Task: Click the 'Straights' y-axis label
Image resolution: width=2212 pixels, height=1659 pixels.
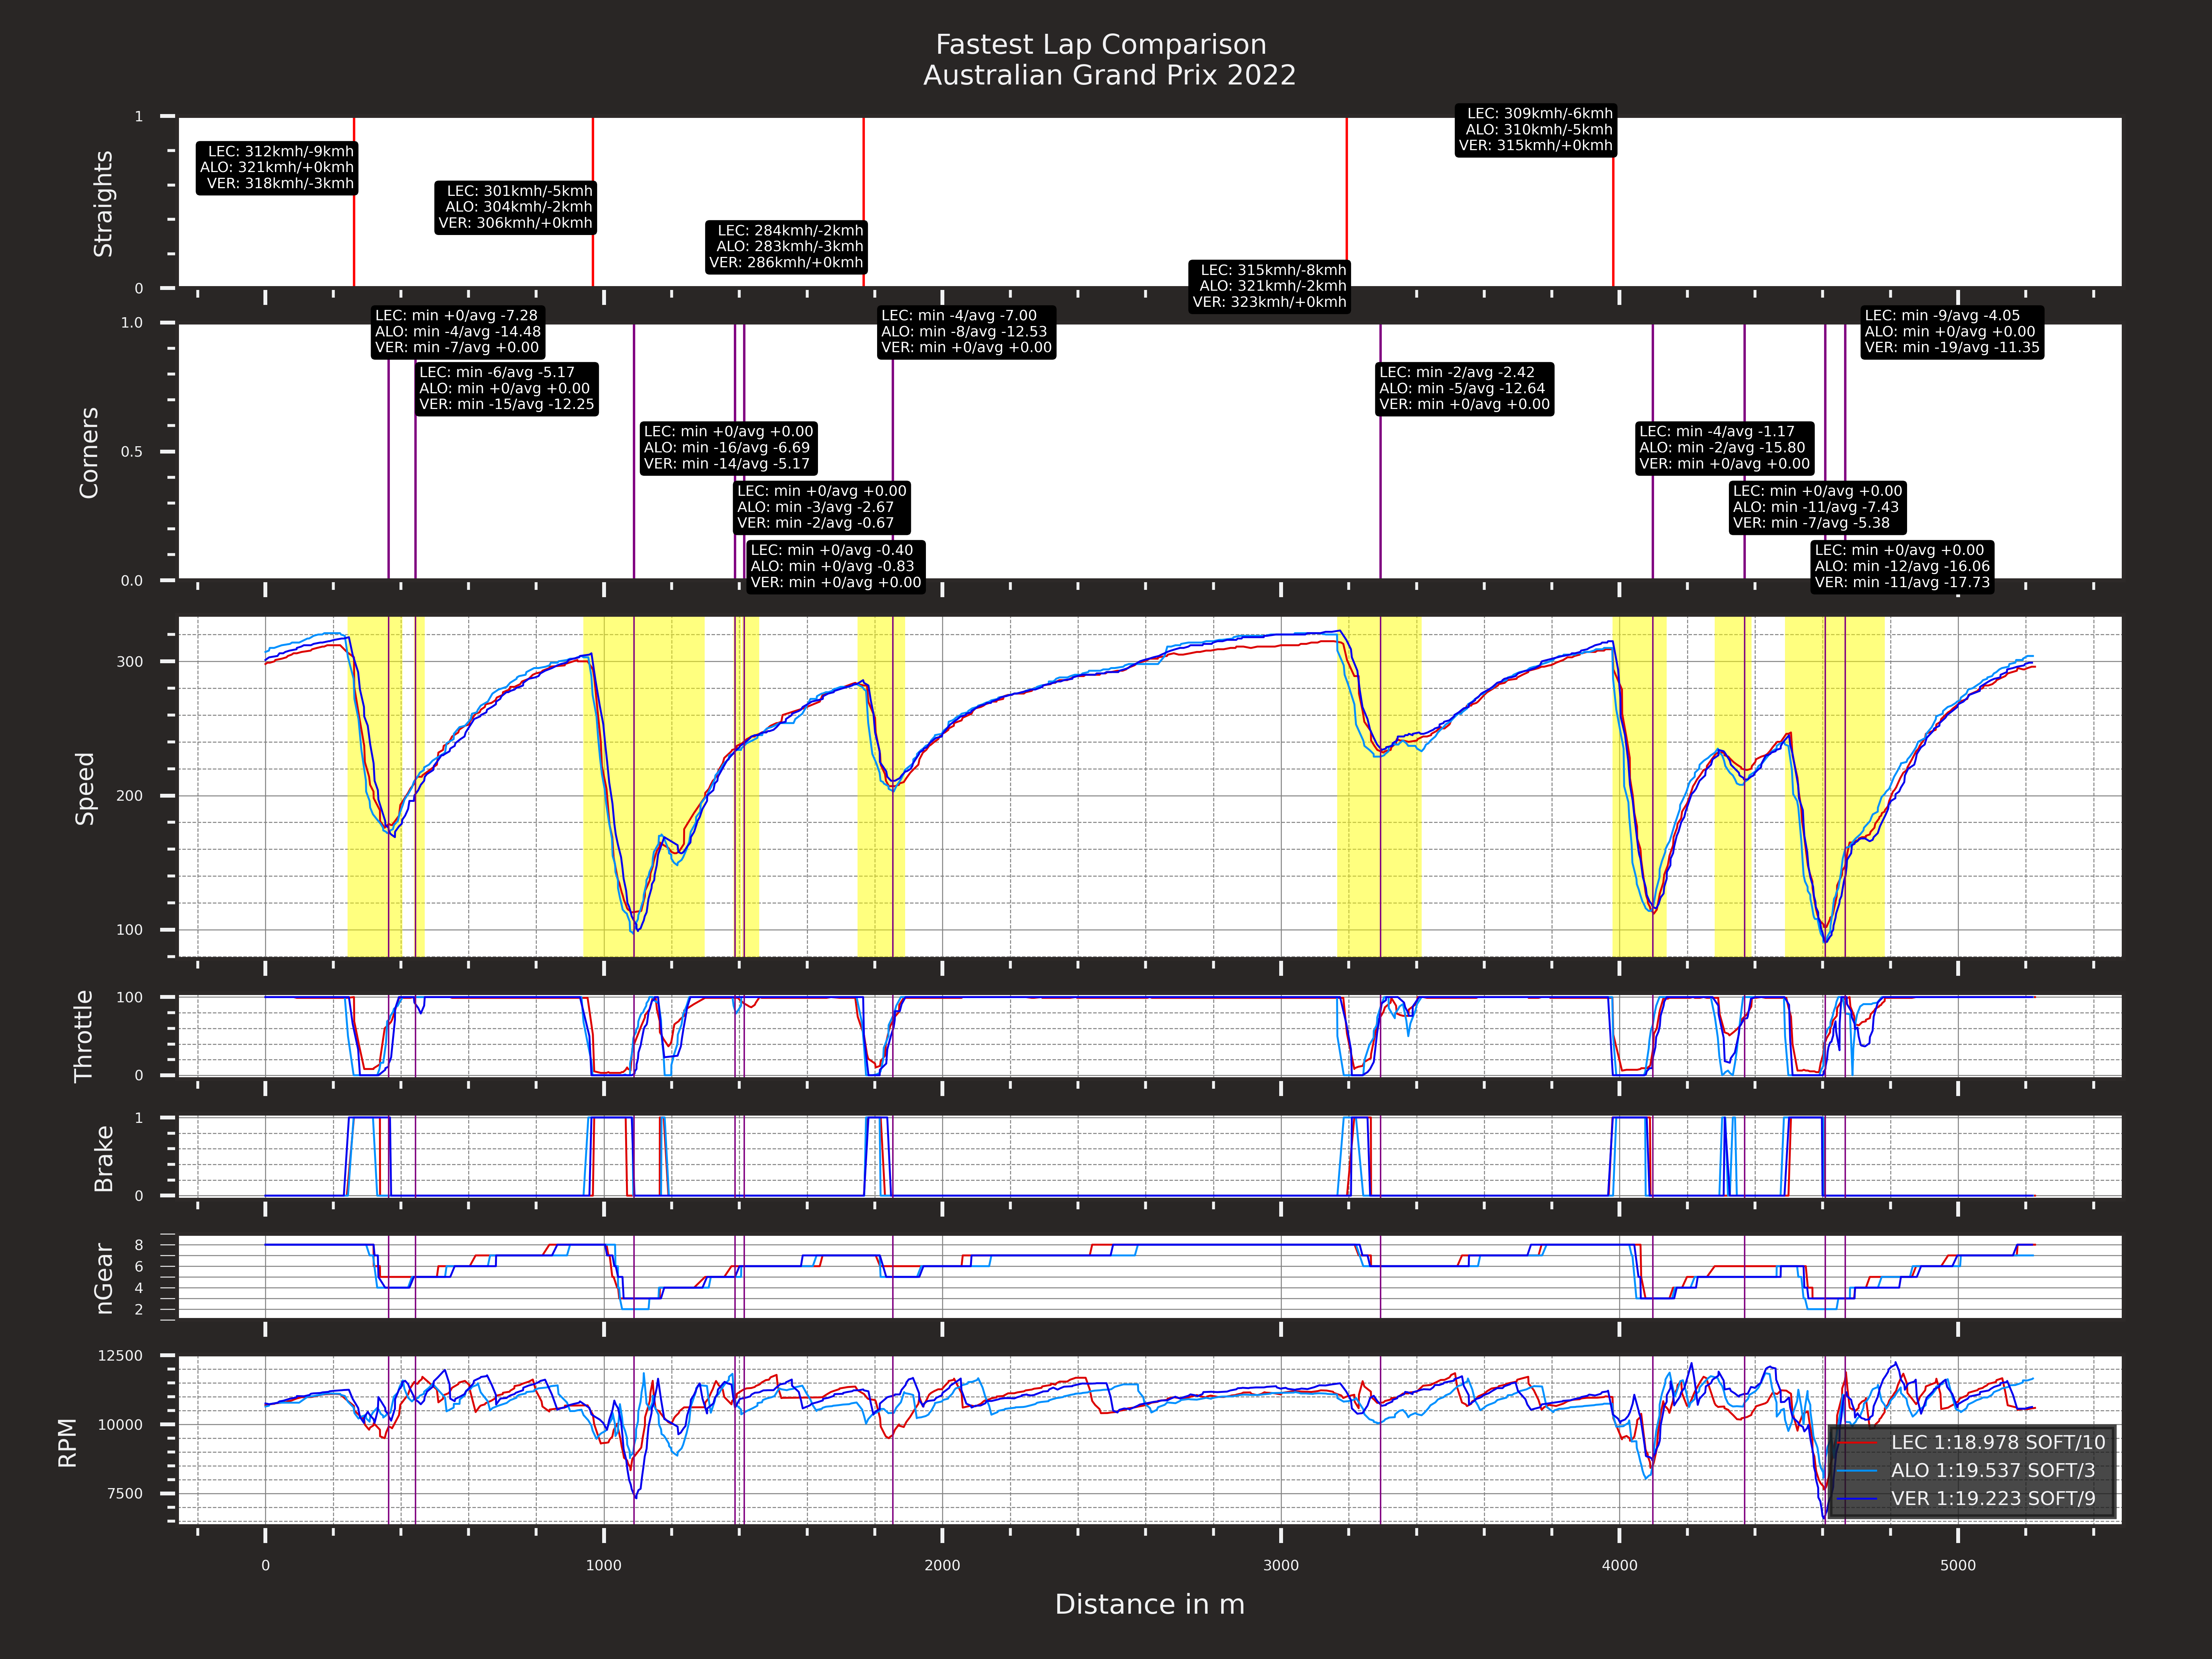Action: pos(103,203)
